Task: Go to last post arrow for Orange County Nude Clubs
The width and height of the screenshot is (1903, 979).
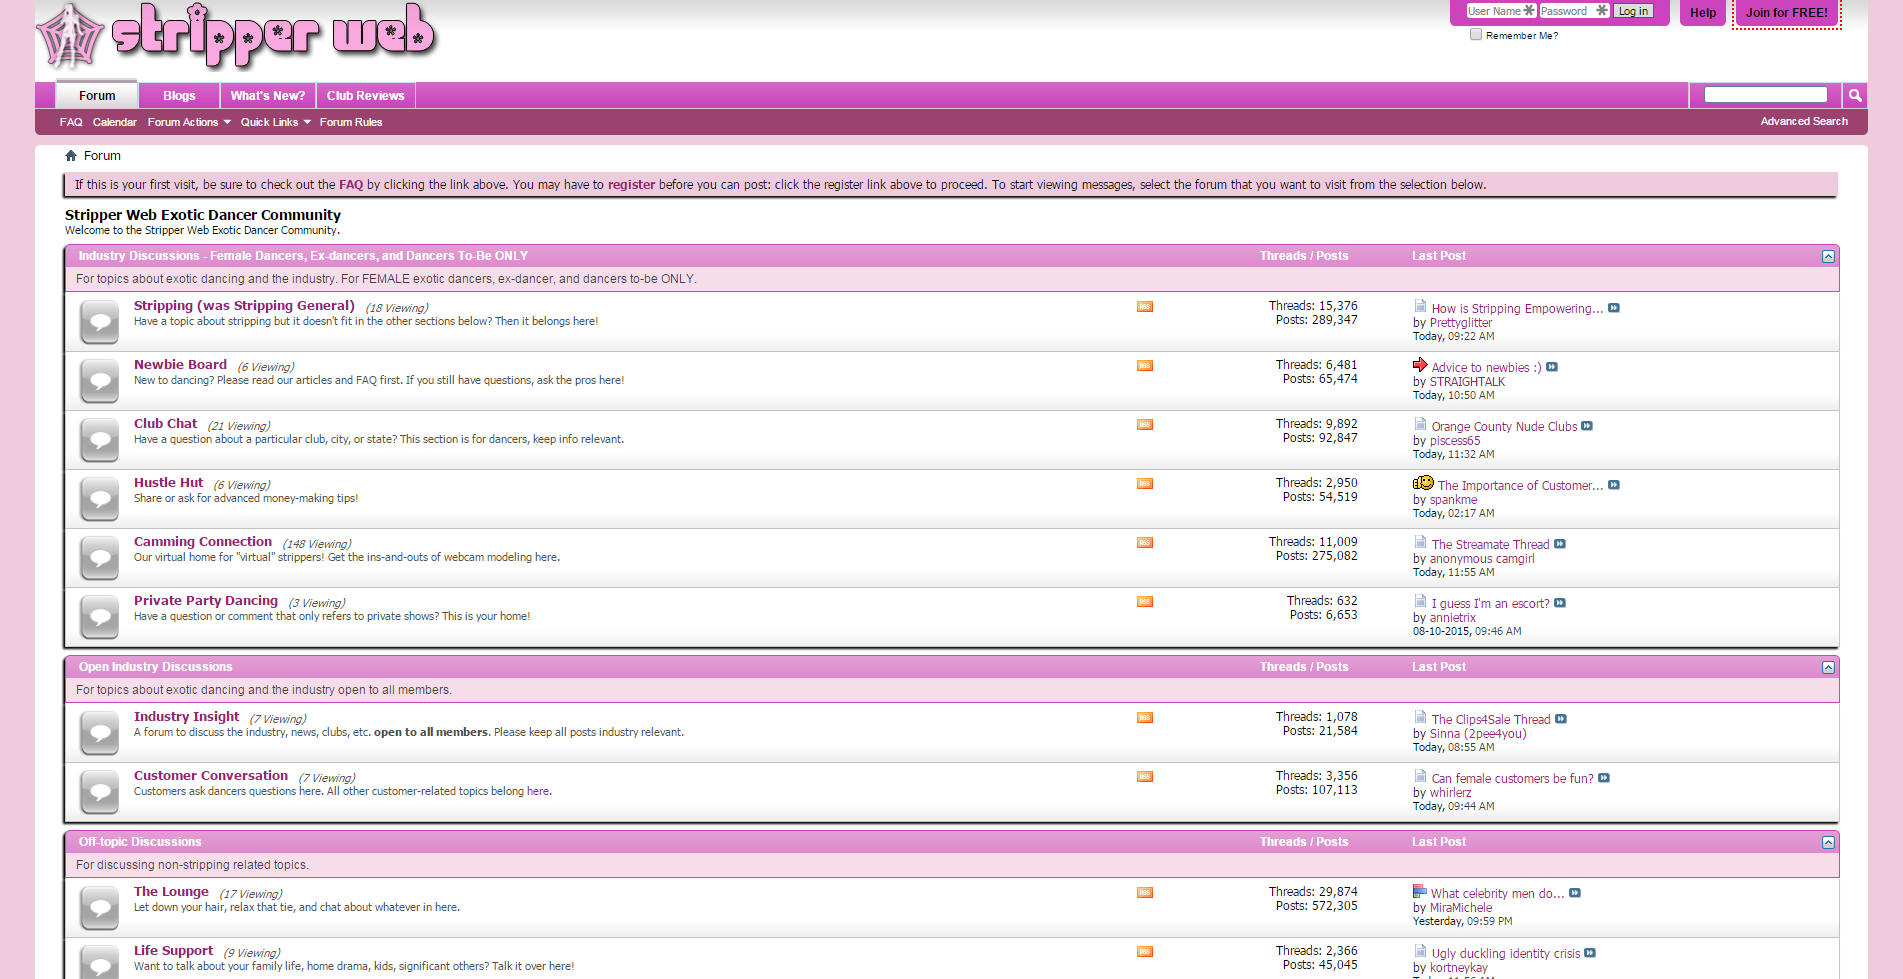Action: [x=1587, y=426]
